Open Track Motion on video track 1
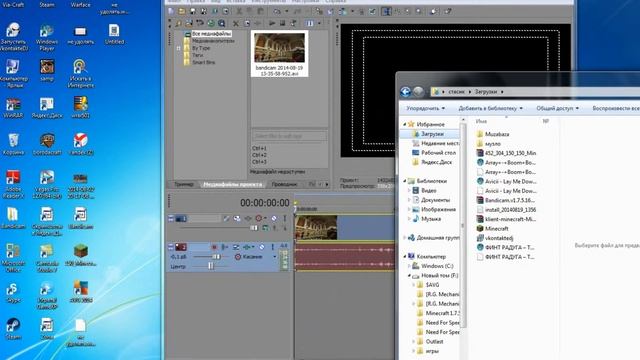This screenshot has width=640, height=360. pos(237,218)
